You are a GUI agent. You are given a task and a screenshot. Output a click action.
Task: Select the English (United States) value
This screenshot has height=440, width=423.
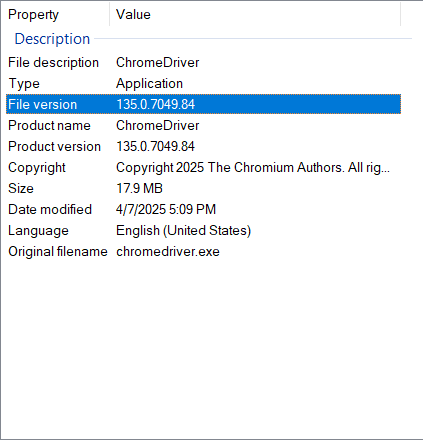click(x=183, y=231)
